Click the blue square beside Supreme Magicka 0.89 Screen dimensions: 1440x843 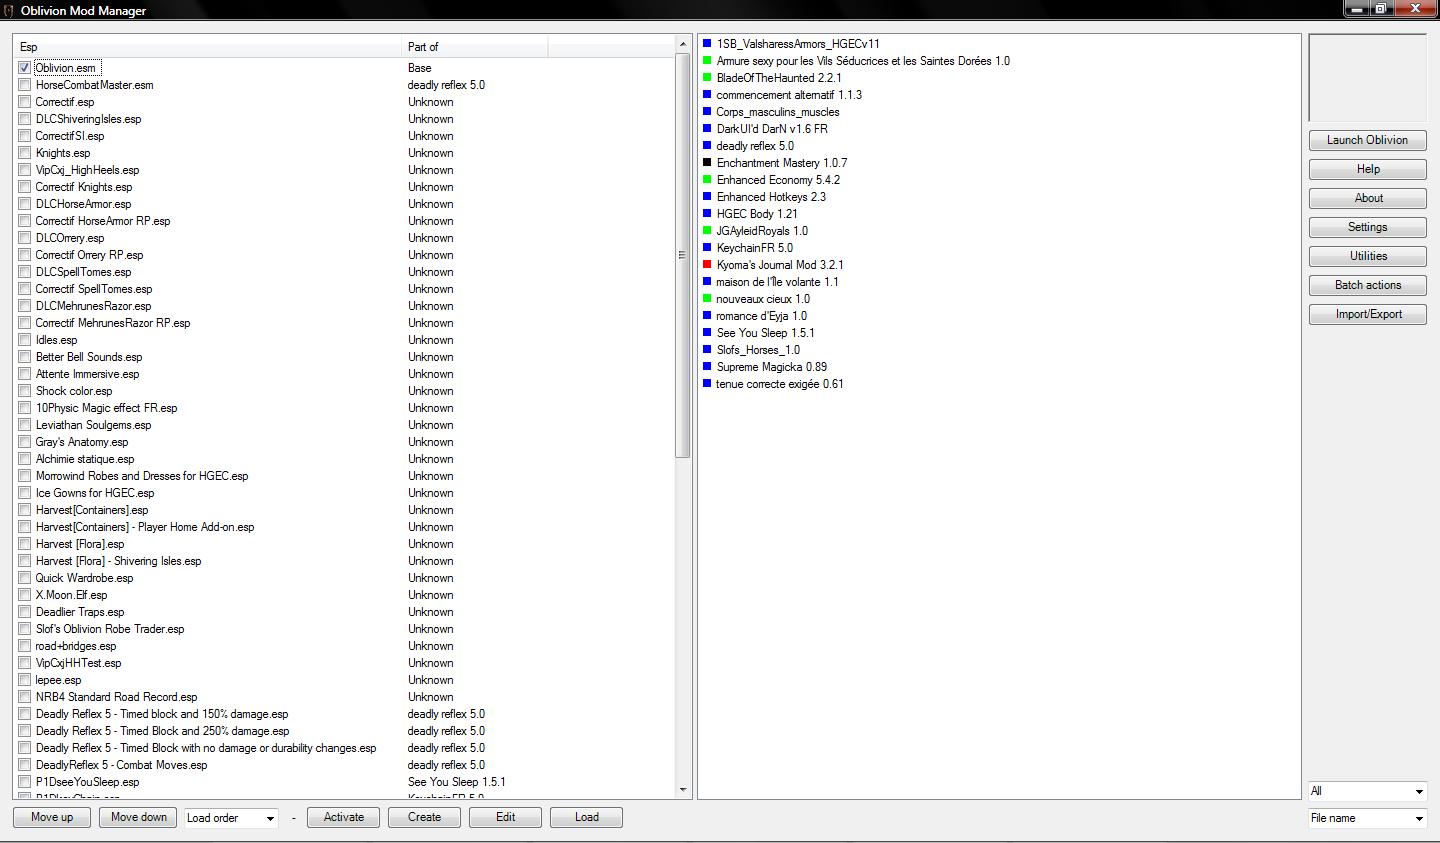click(707, 367)
